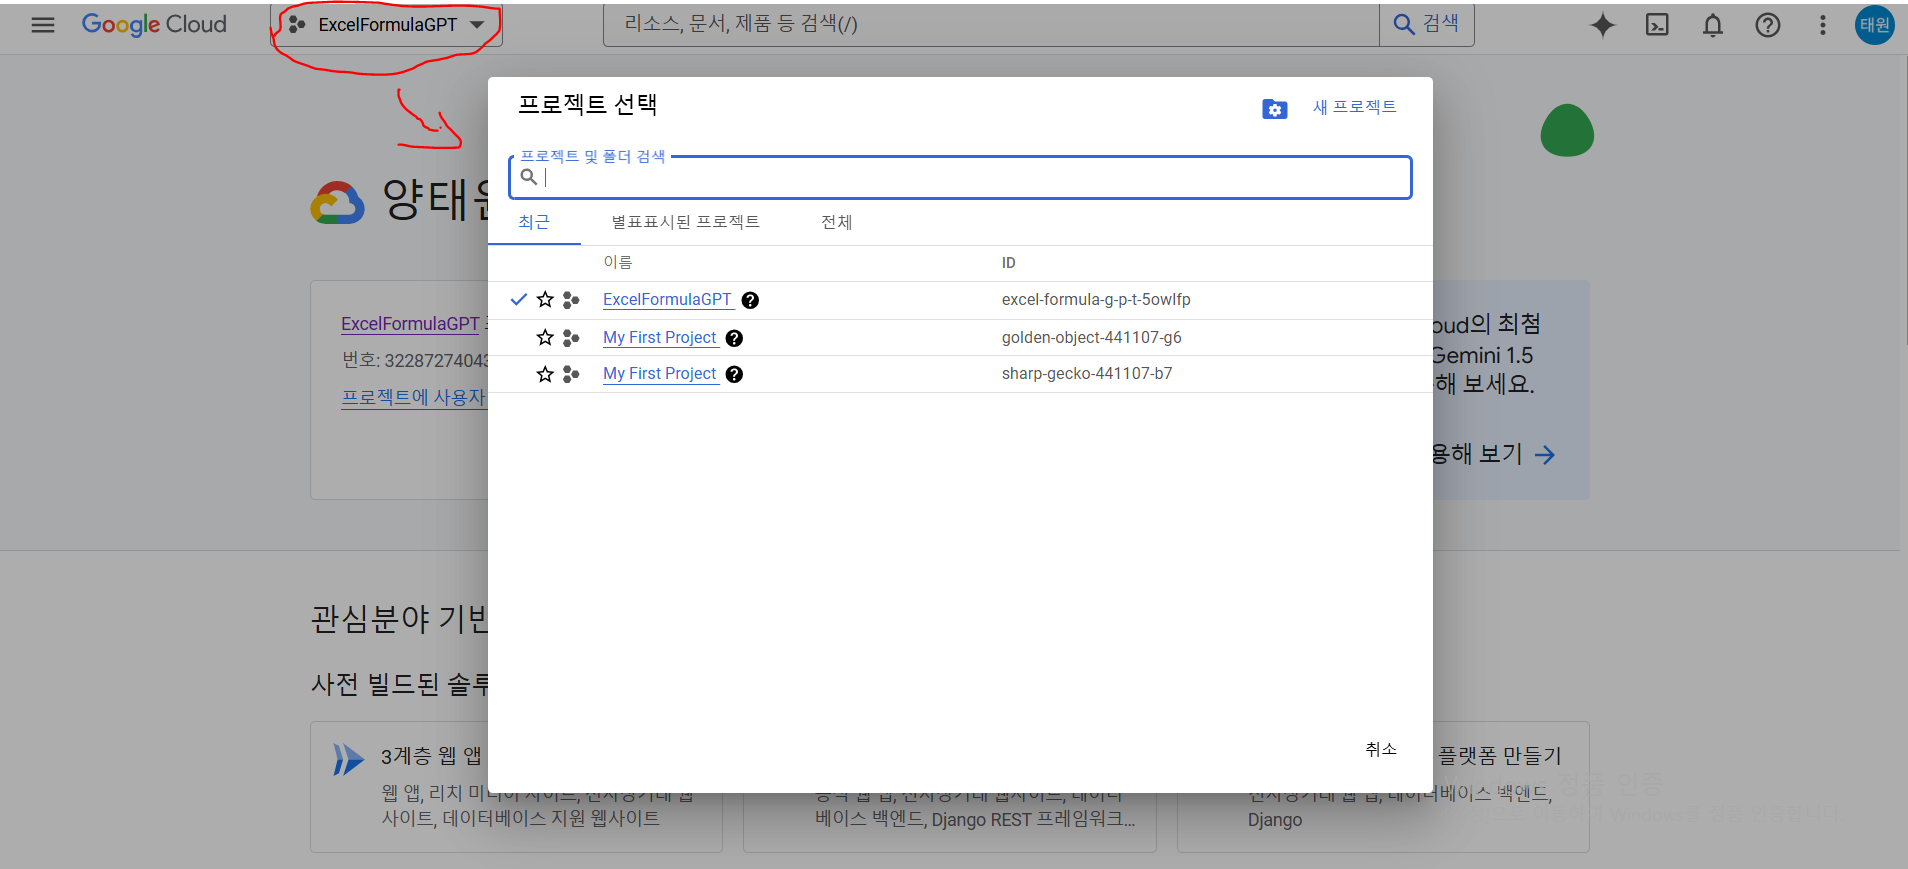The image size is (1908, 869).
Task: Click the excel-formula-g-p-t-5owlfp ID text
Action: [x=1096, y=300]
